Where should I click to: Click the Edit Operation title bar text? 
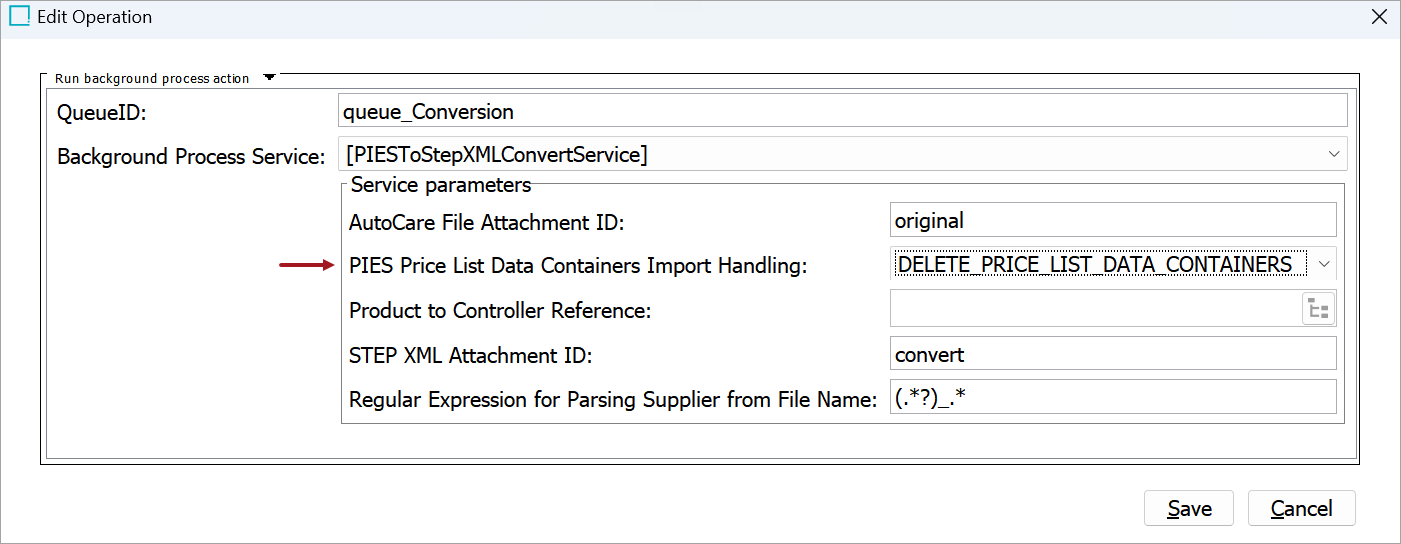(95, 17)
